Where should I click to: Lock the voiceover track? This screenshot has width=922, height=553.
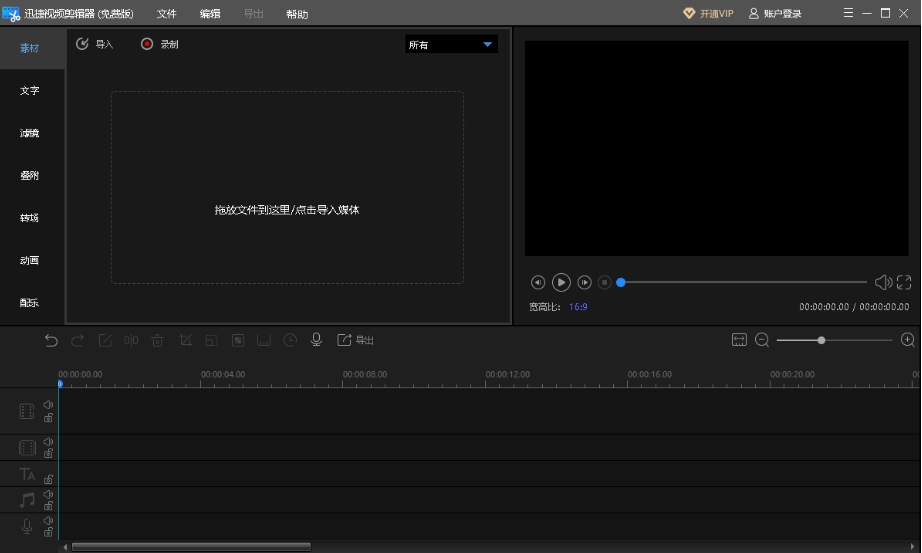click(48, 532)
